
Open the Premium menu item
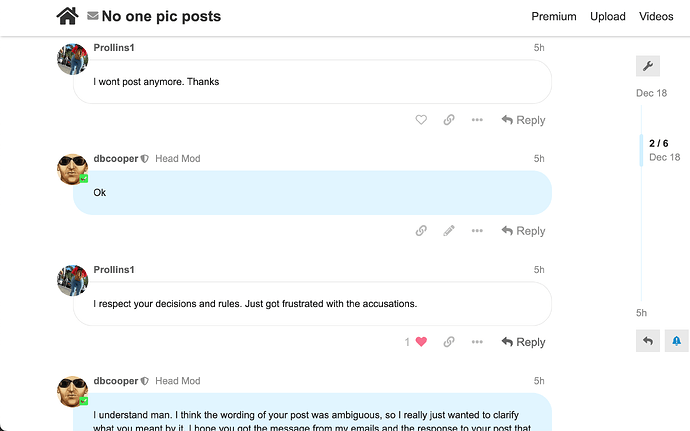click(x=554, y=16)
